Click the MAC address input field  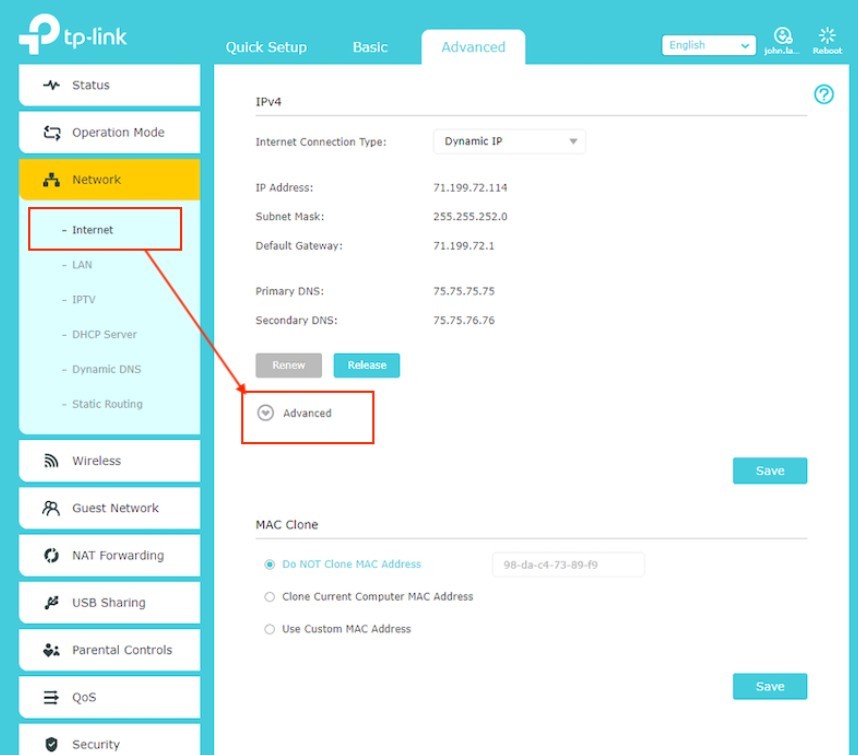(567, 565)
